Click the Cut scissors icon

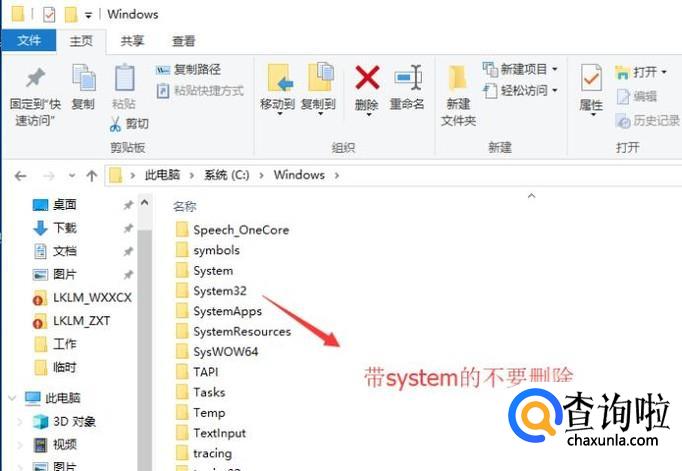[x=115, y=124]
